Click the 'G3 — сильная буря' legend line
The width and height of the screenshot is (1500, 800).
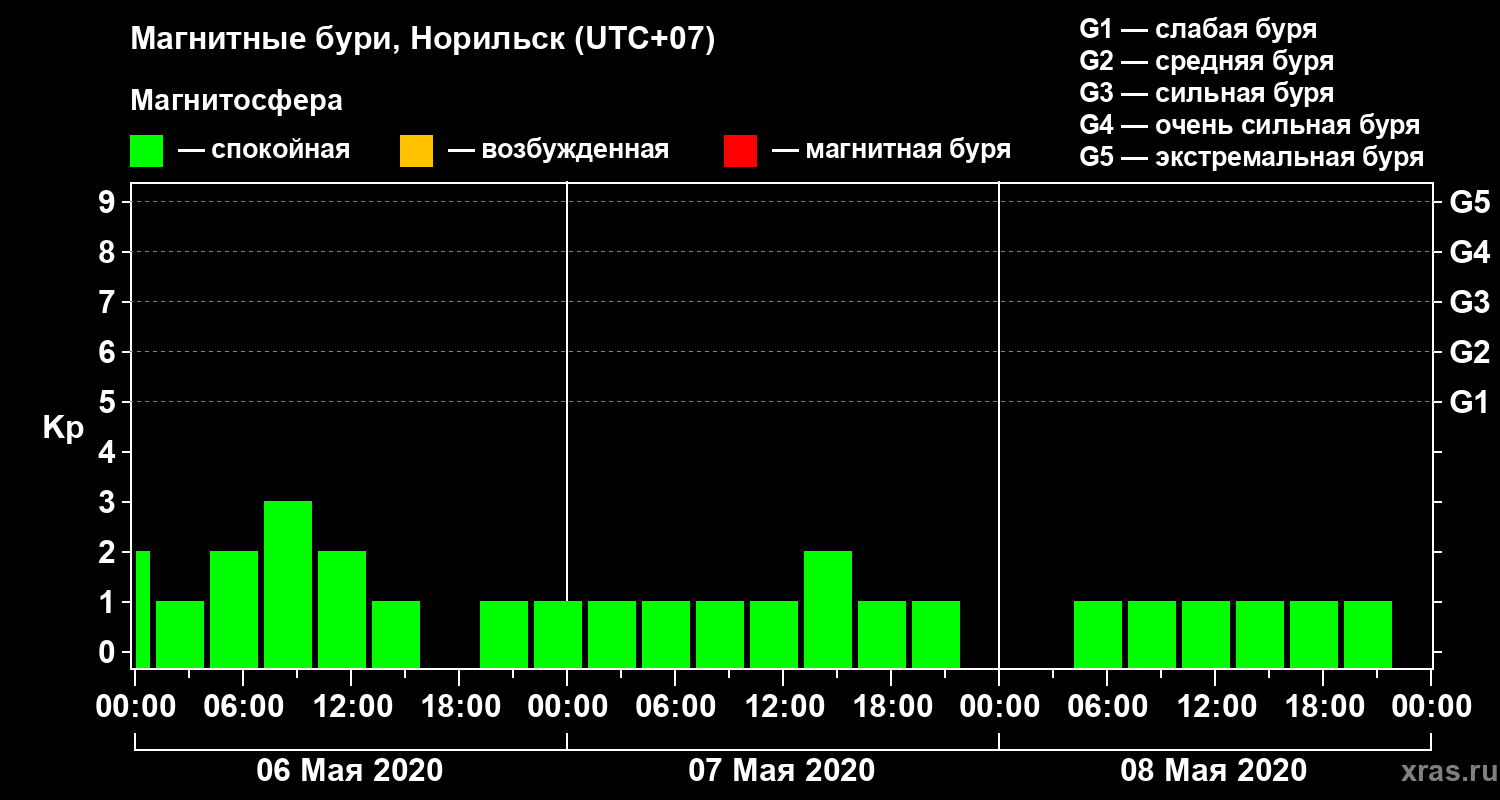(x=1206, y=93)
